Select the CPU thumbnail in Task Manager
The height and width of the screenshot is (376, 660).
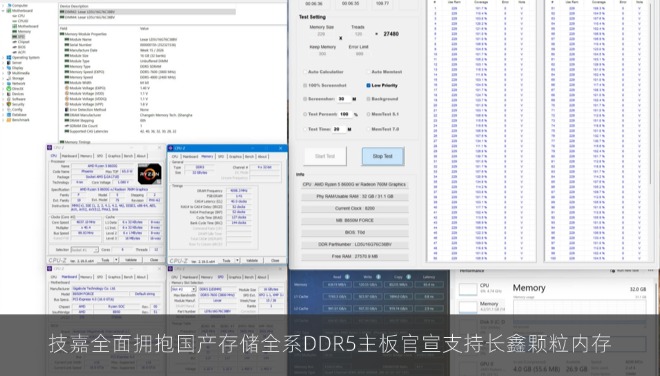point(468,288)
